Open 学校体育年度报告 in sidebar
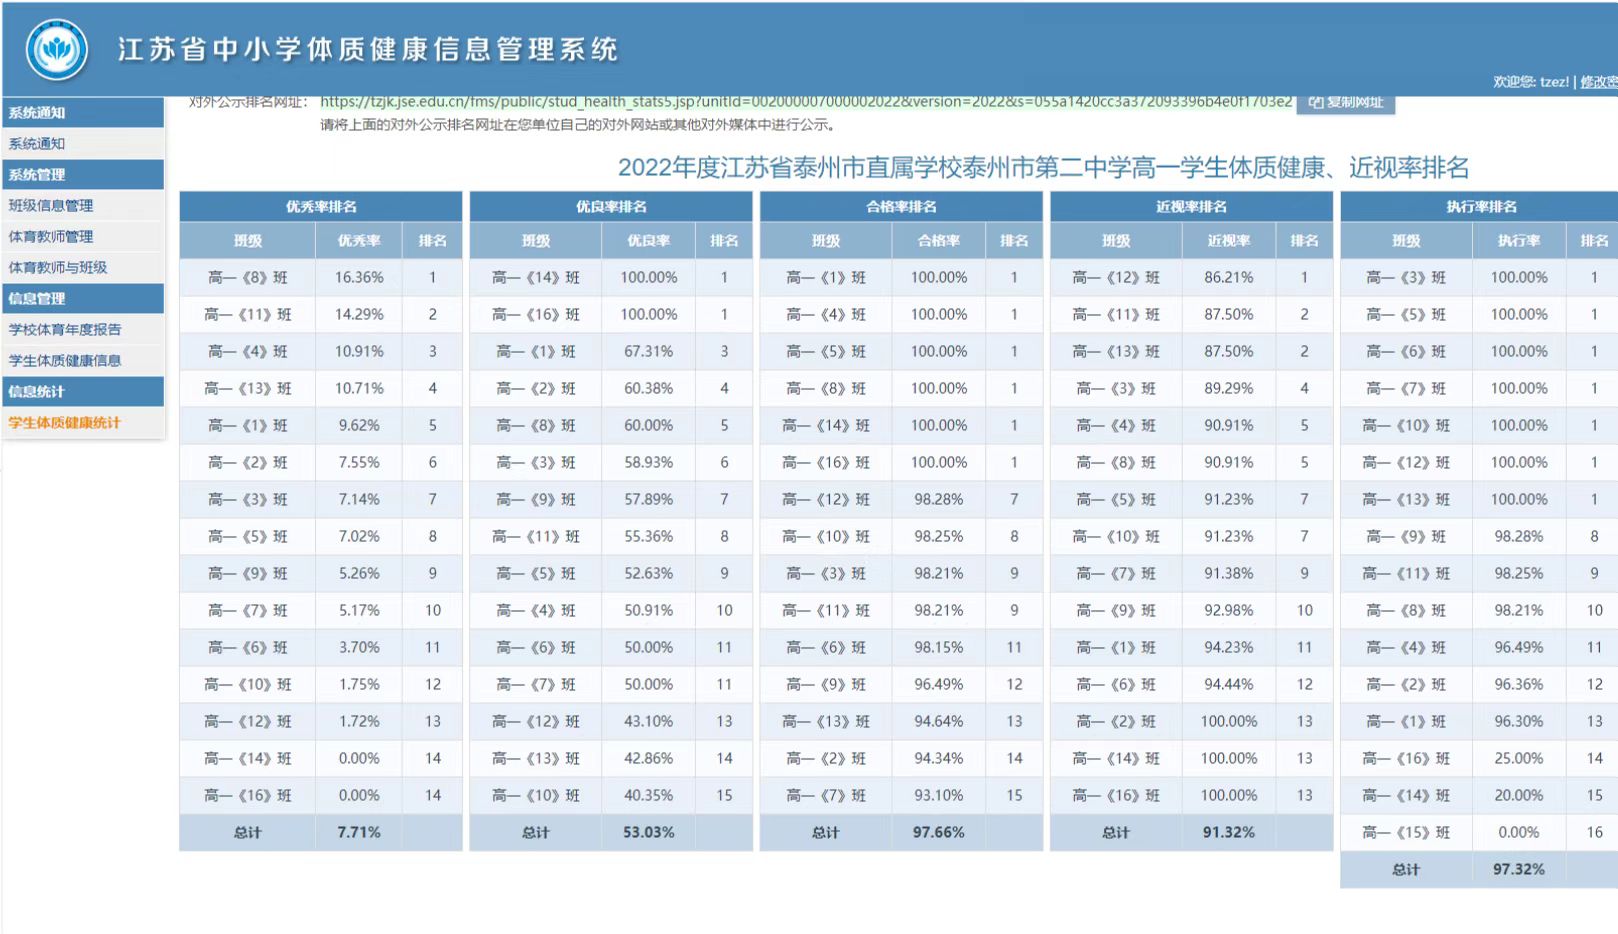The height and width of the screenshot is (934, 1618). click(x=83, y=330)
